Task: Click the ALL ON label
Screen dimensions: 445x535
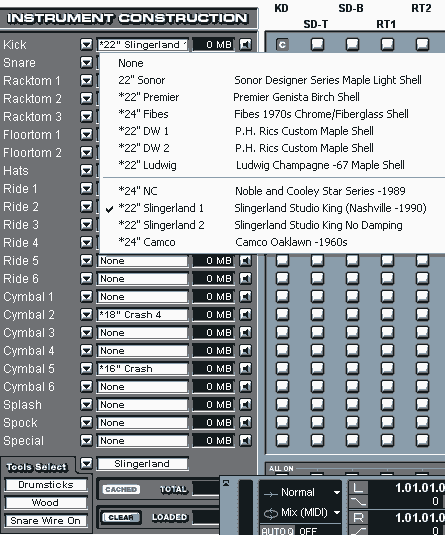Action: (281, 468)
